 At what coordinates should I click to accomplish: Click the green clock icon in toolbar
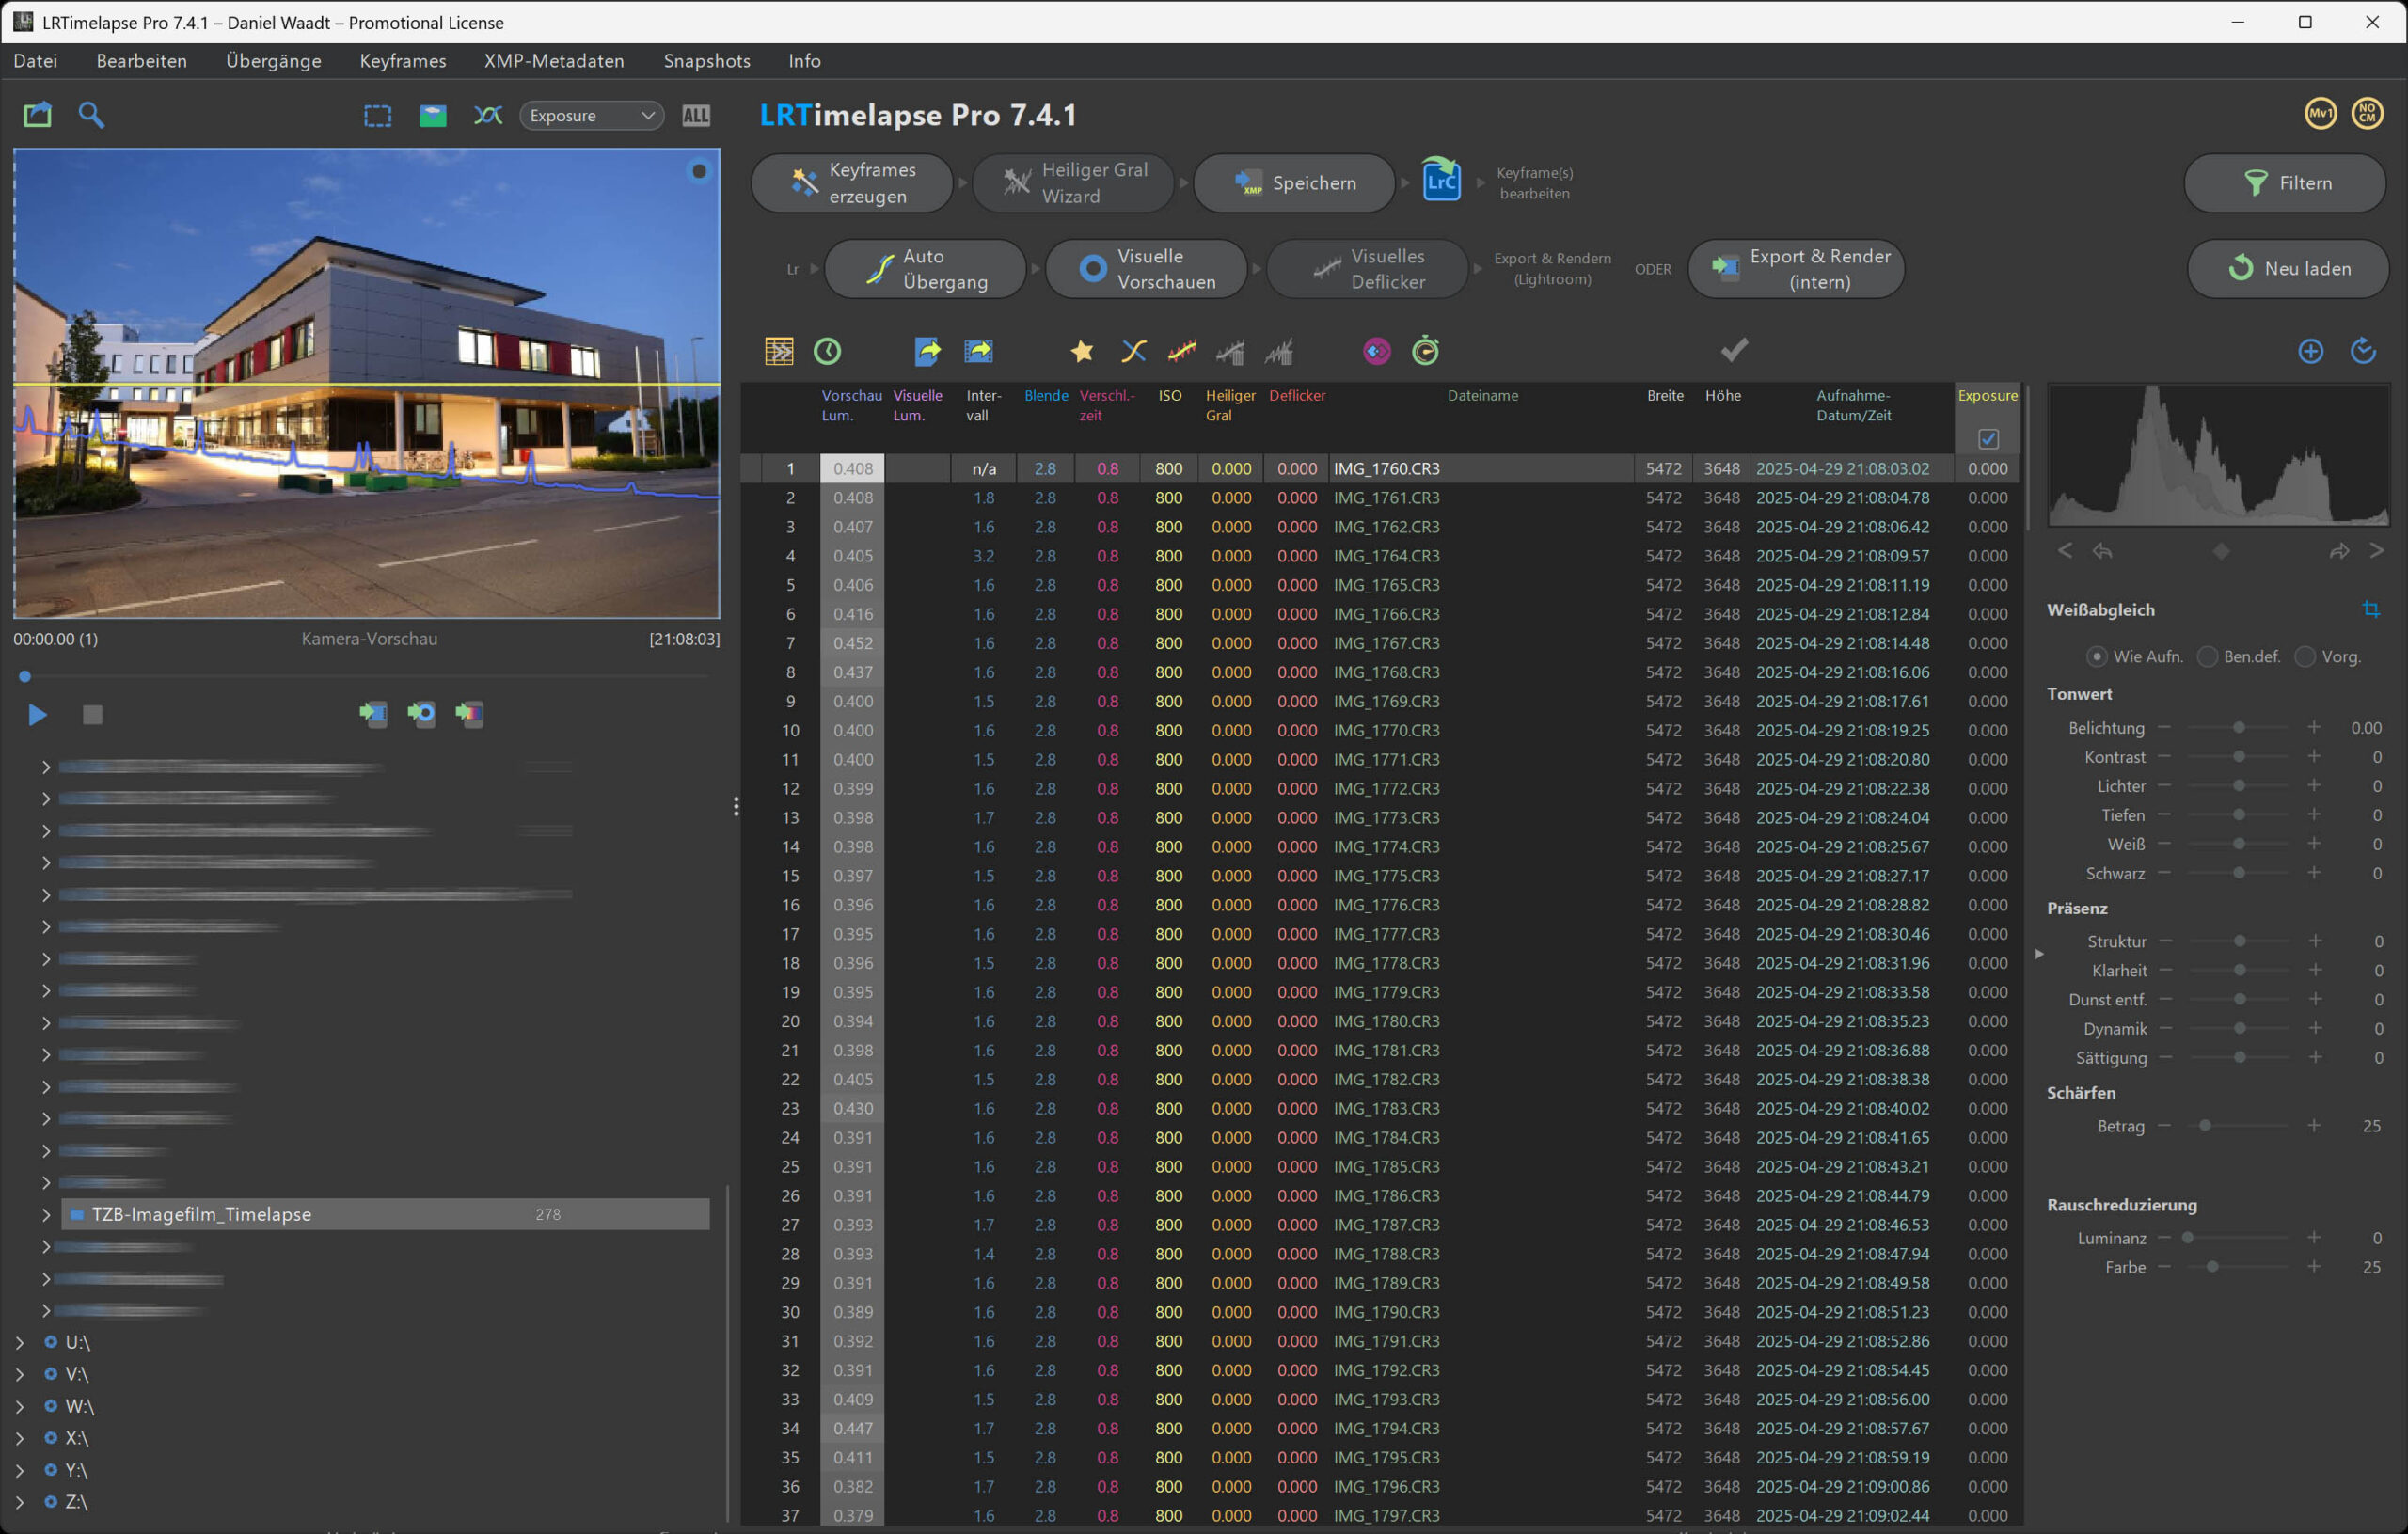tap(827, 351)
